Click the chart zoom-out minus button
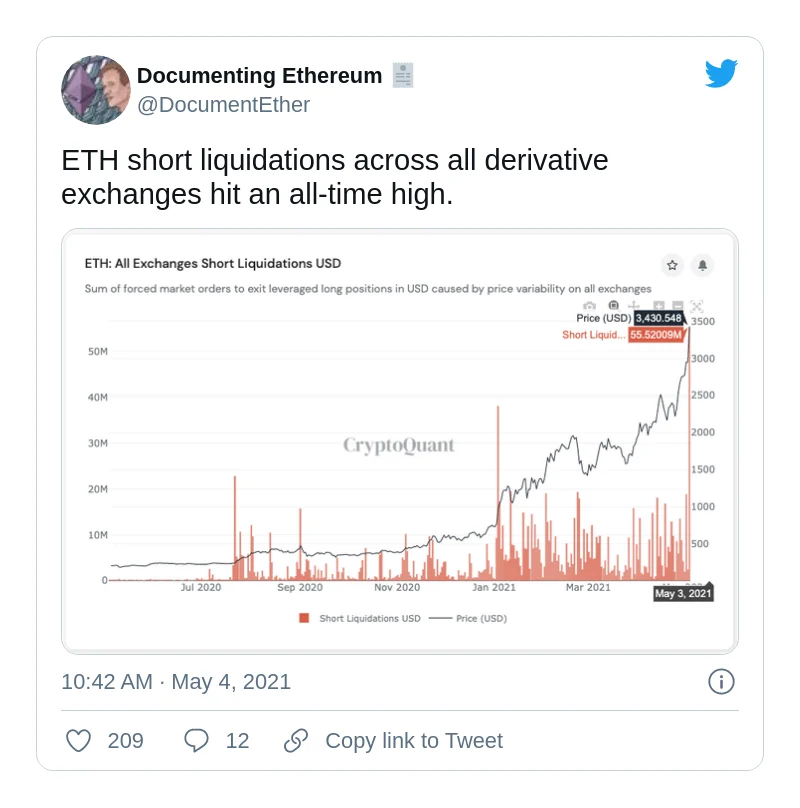800x808 pixels. [677, 306]
